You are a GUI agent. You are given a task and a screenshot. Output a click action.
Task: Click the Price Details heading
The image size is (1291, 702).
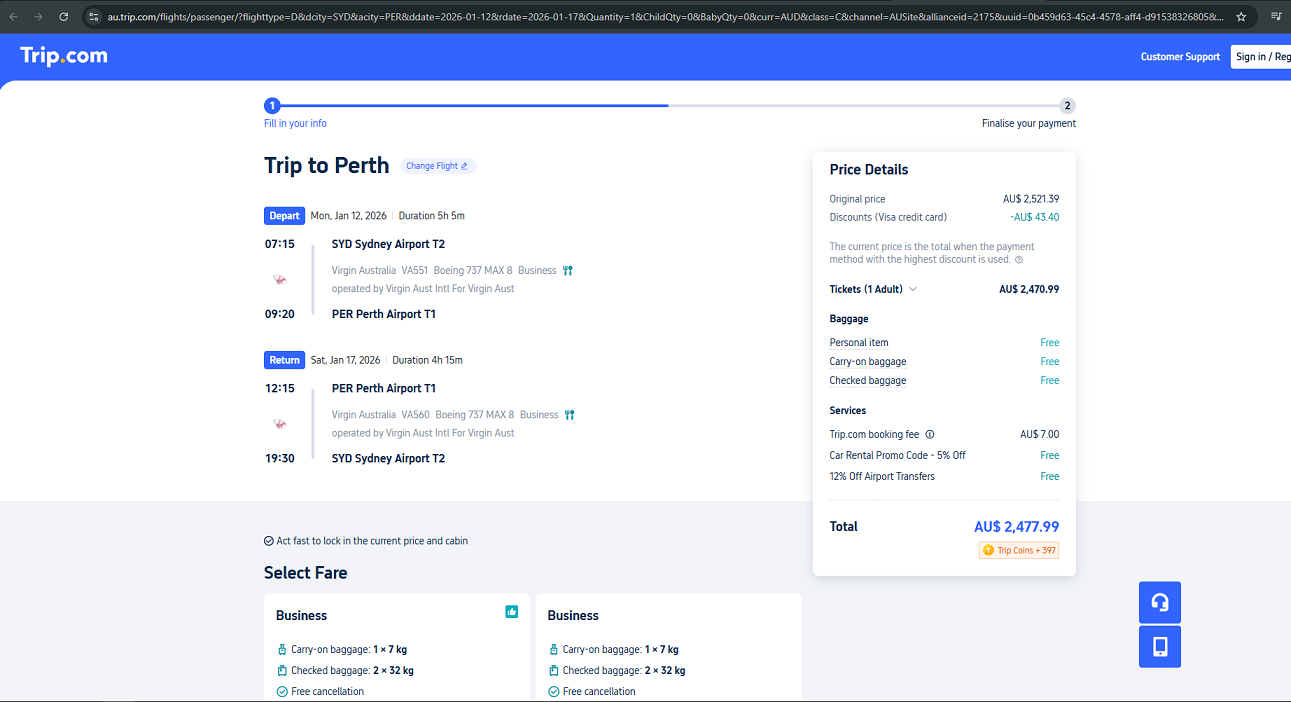(x=869, y=170)
